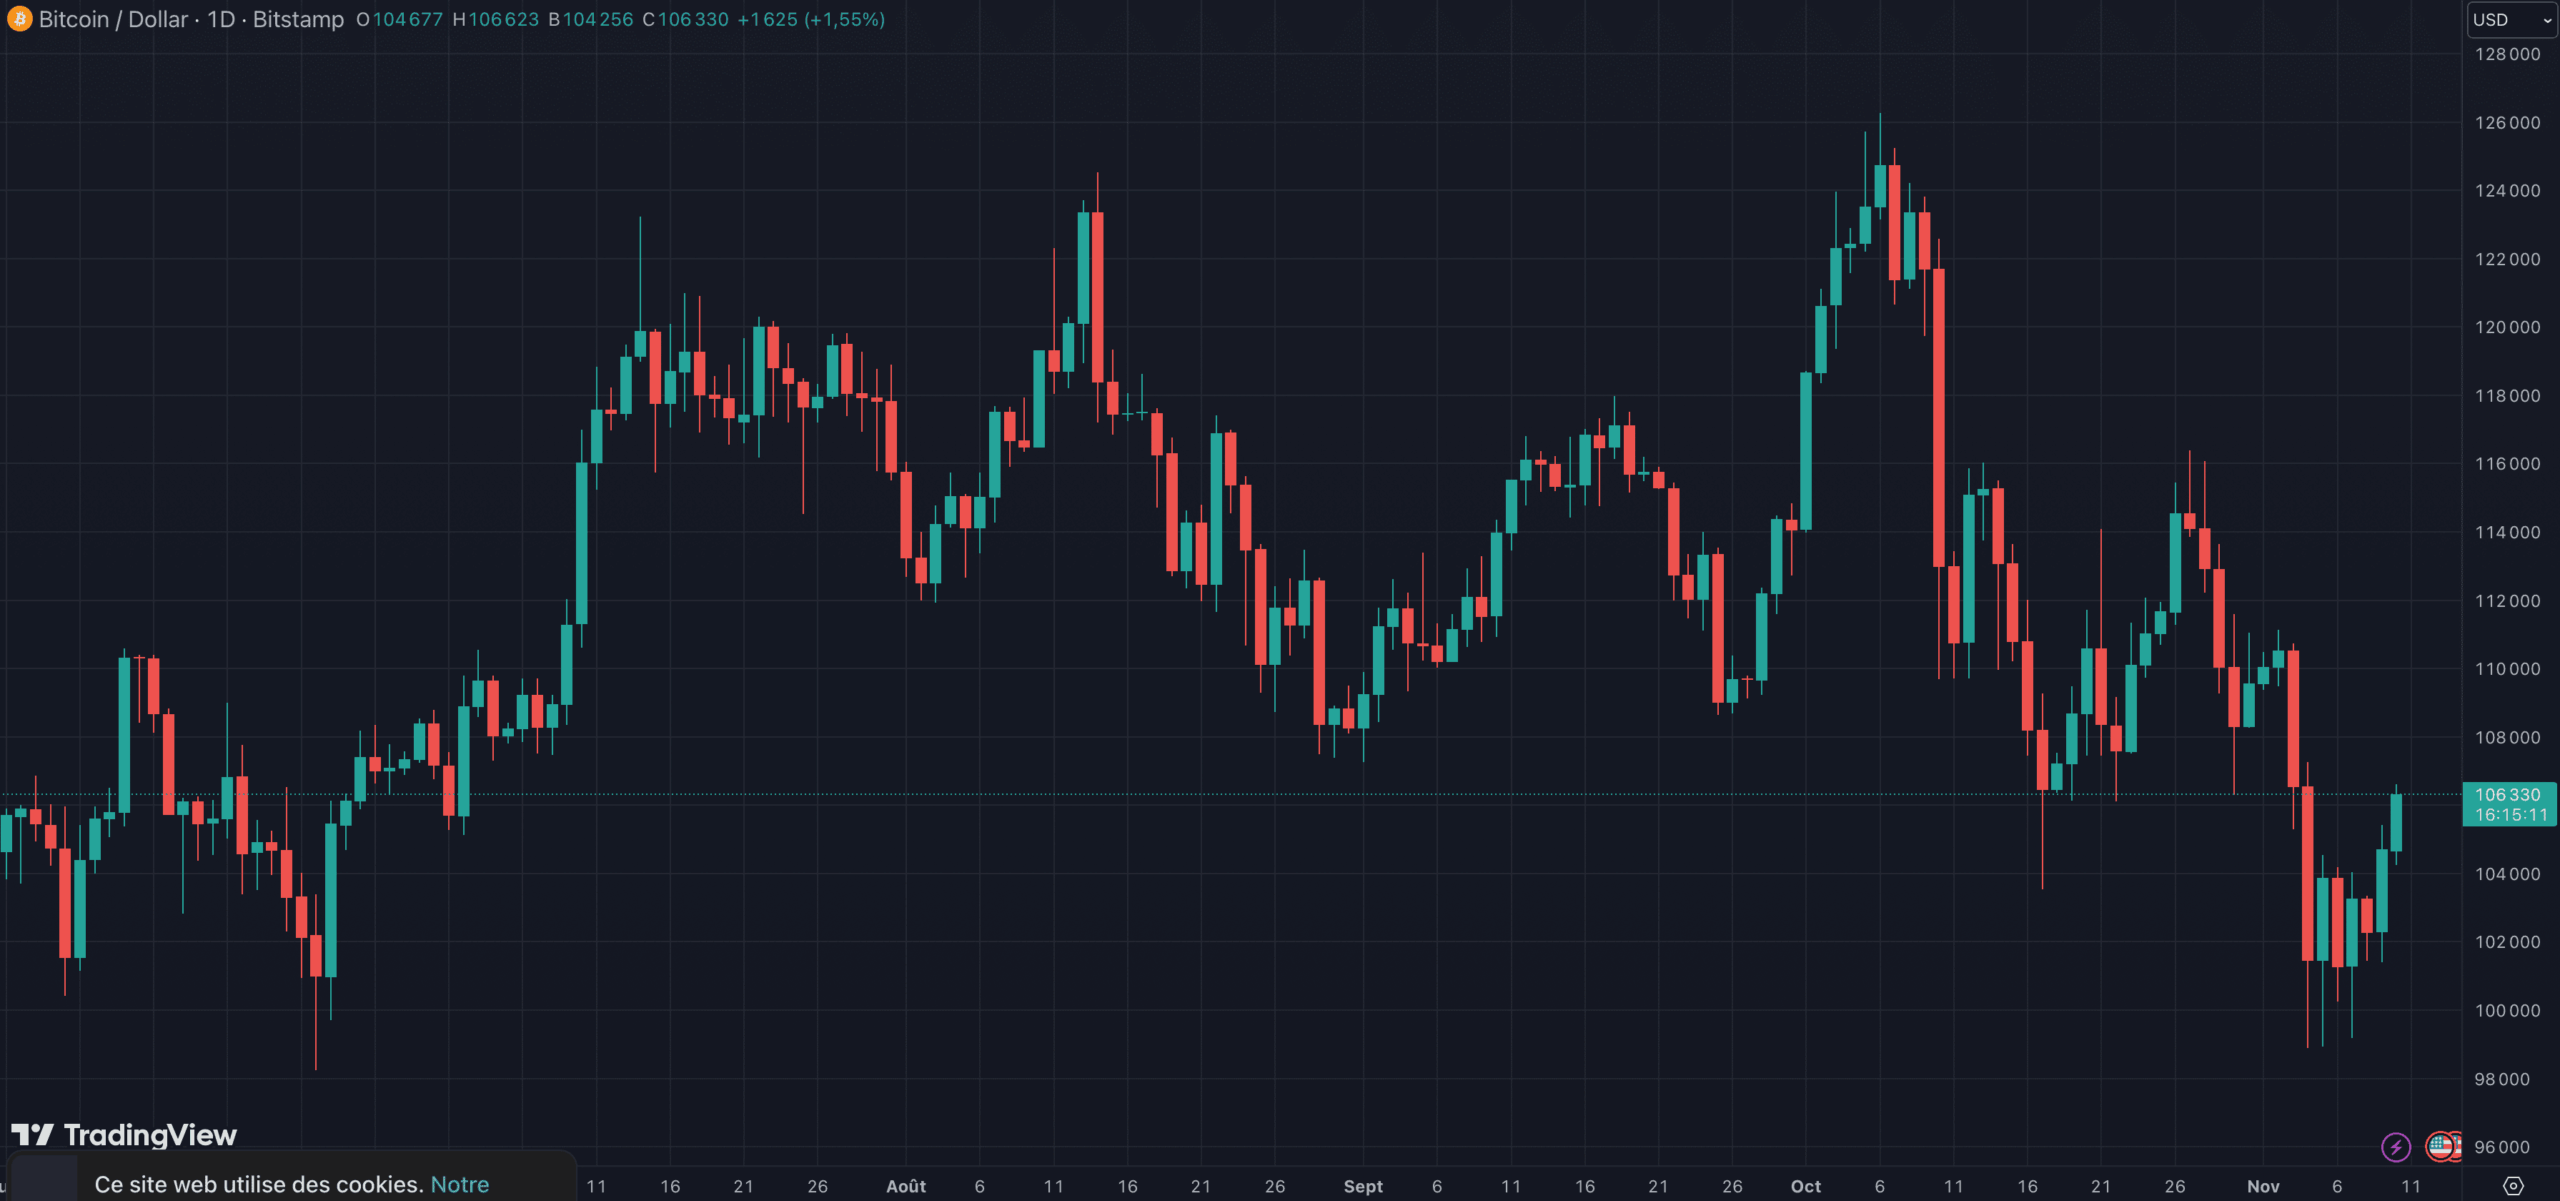Select the Oct label on the time axis
2560x1201 pixels.
(1805, 1186)
